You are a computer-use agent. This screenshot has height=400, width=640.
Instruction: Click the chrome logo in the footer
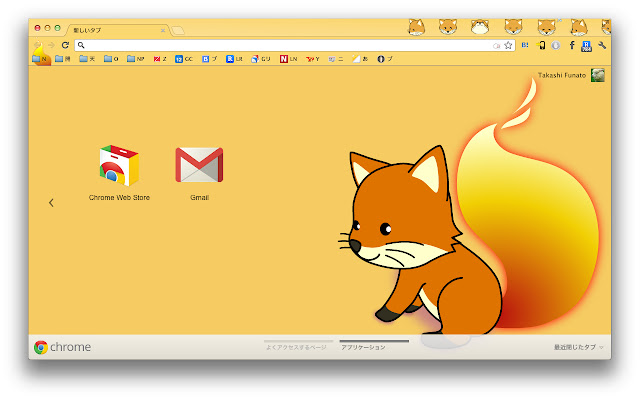click(x=62, y=347)
